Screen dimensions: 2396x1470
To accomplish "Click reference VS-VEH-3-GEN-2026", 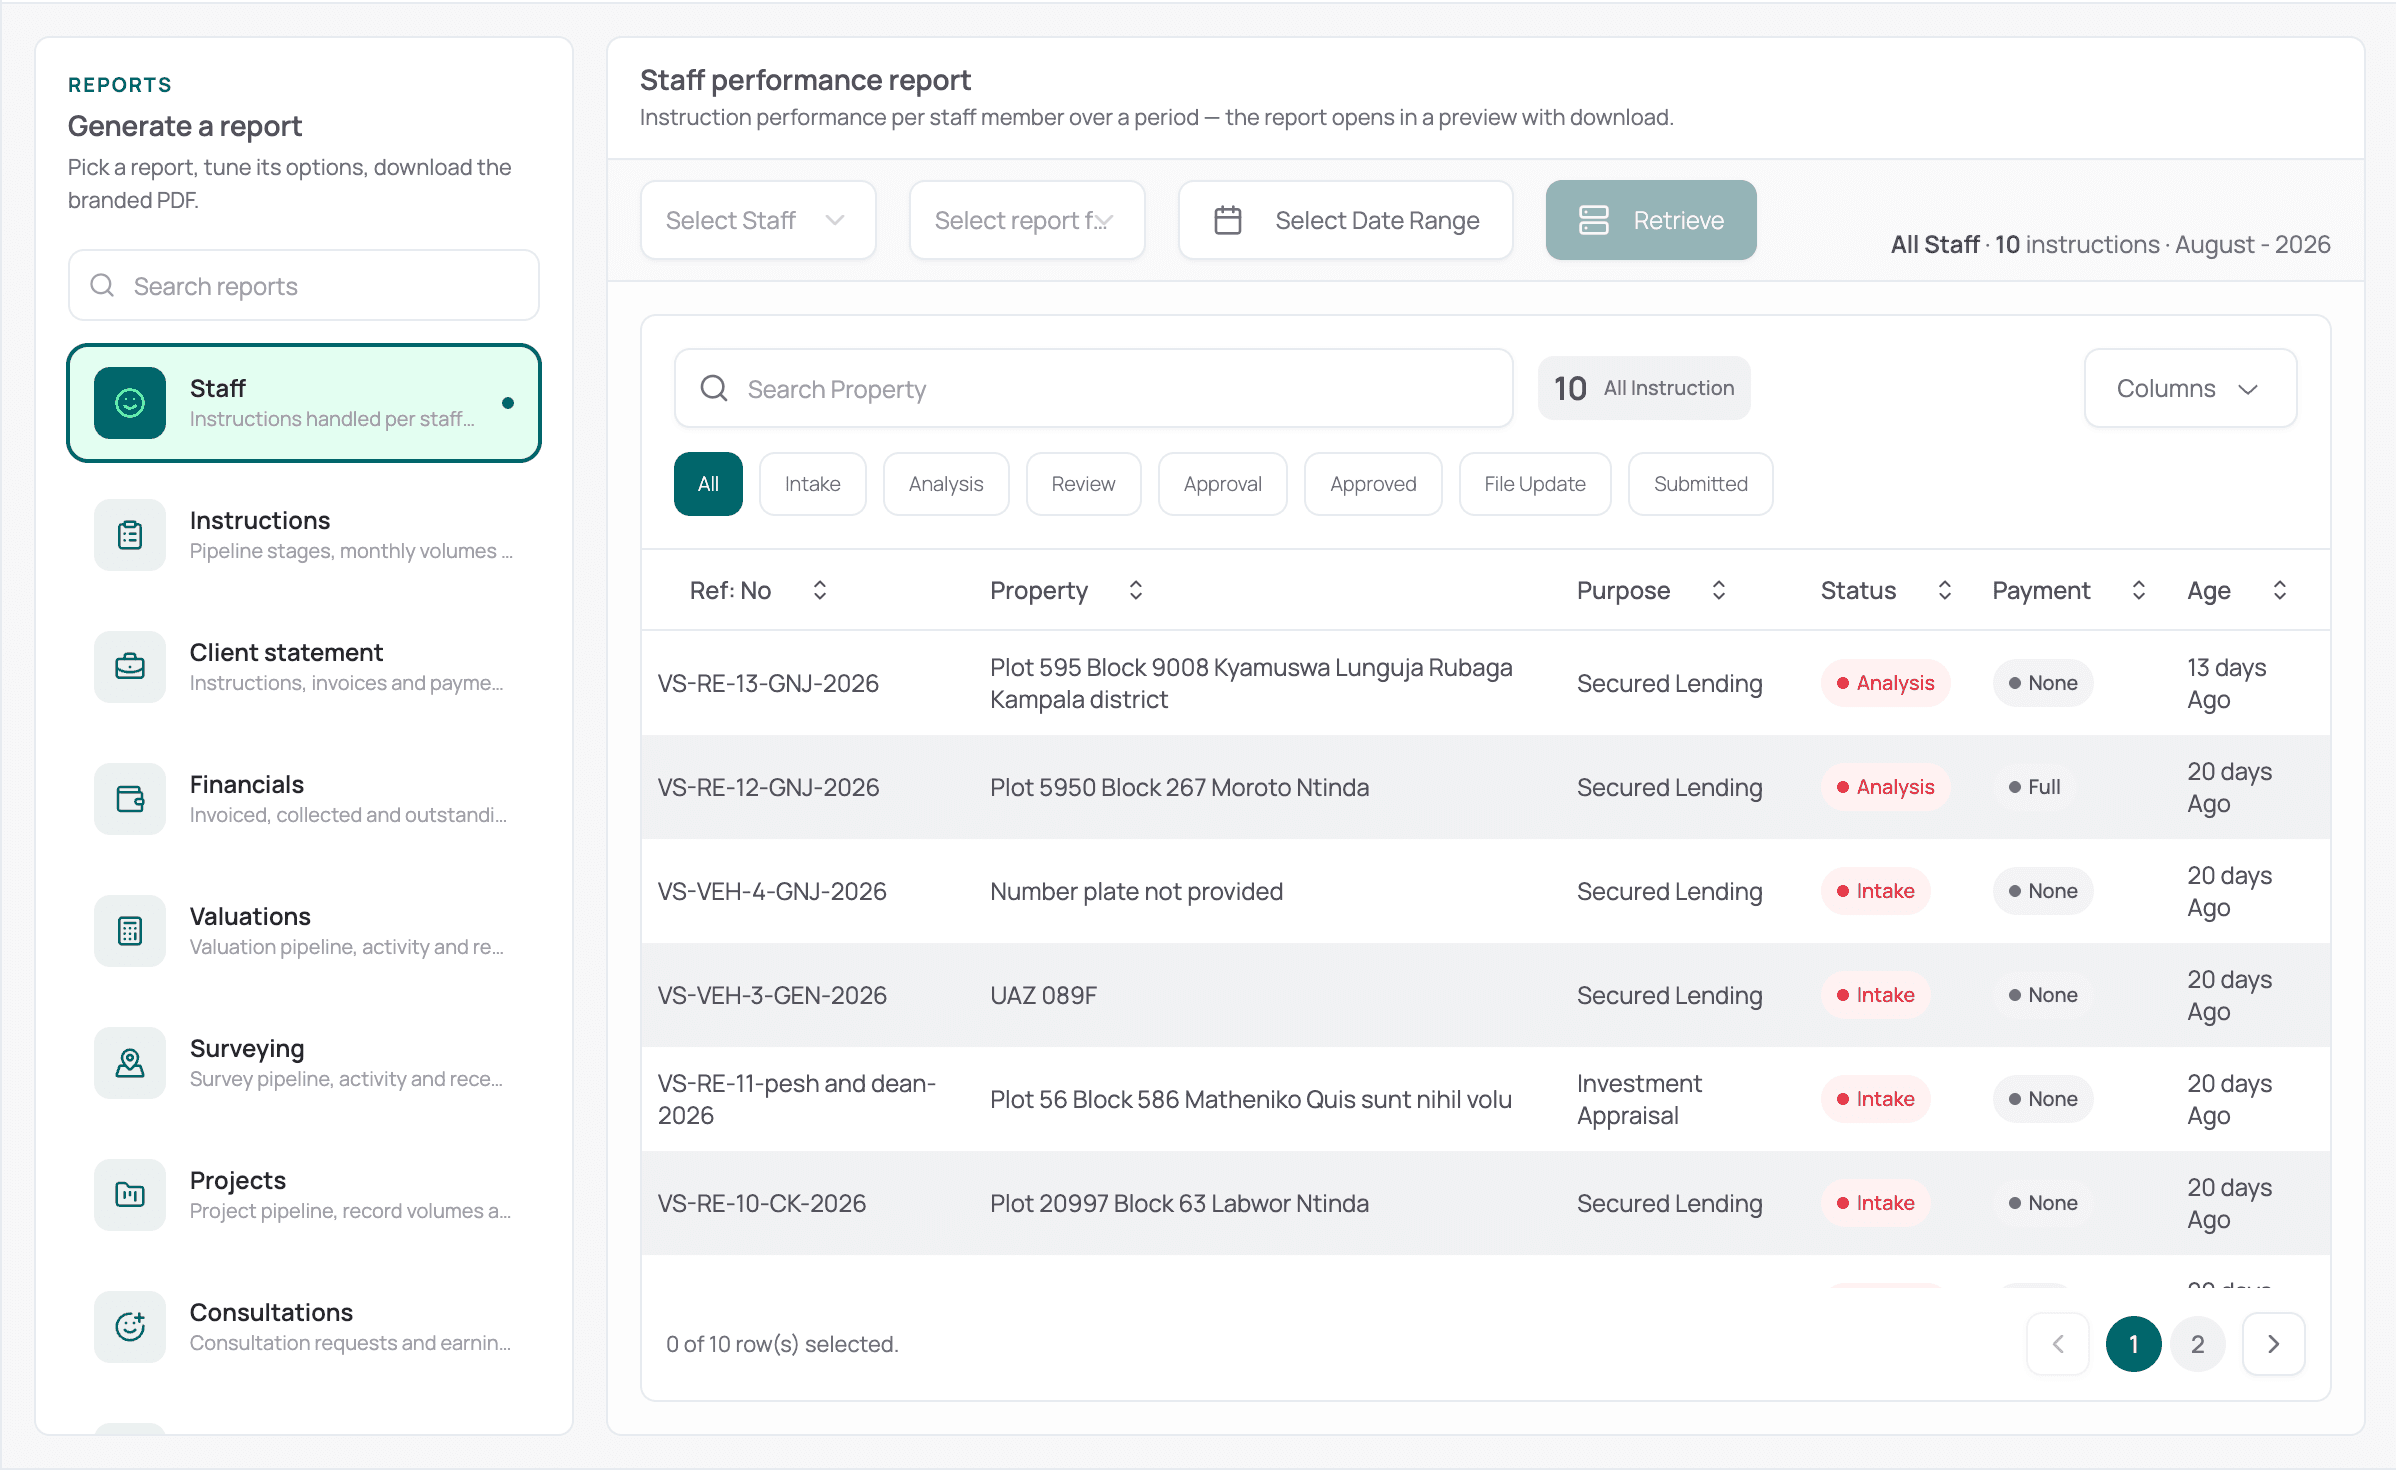I will [x=772, y=995].
